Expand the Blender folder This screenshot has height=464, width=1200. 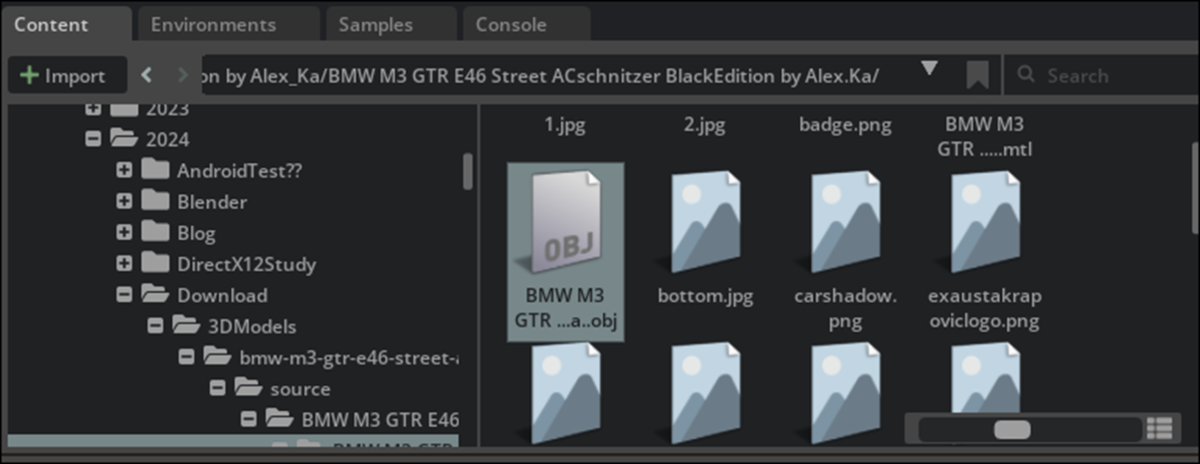(x=124, y=202)
